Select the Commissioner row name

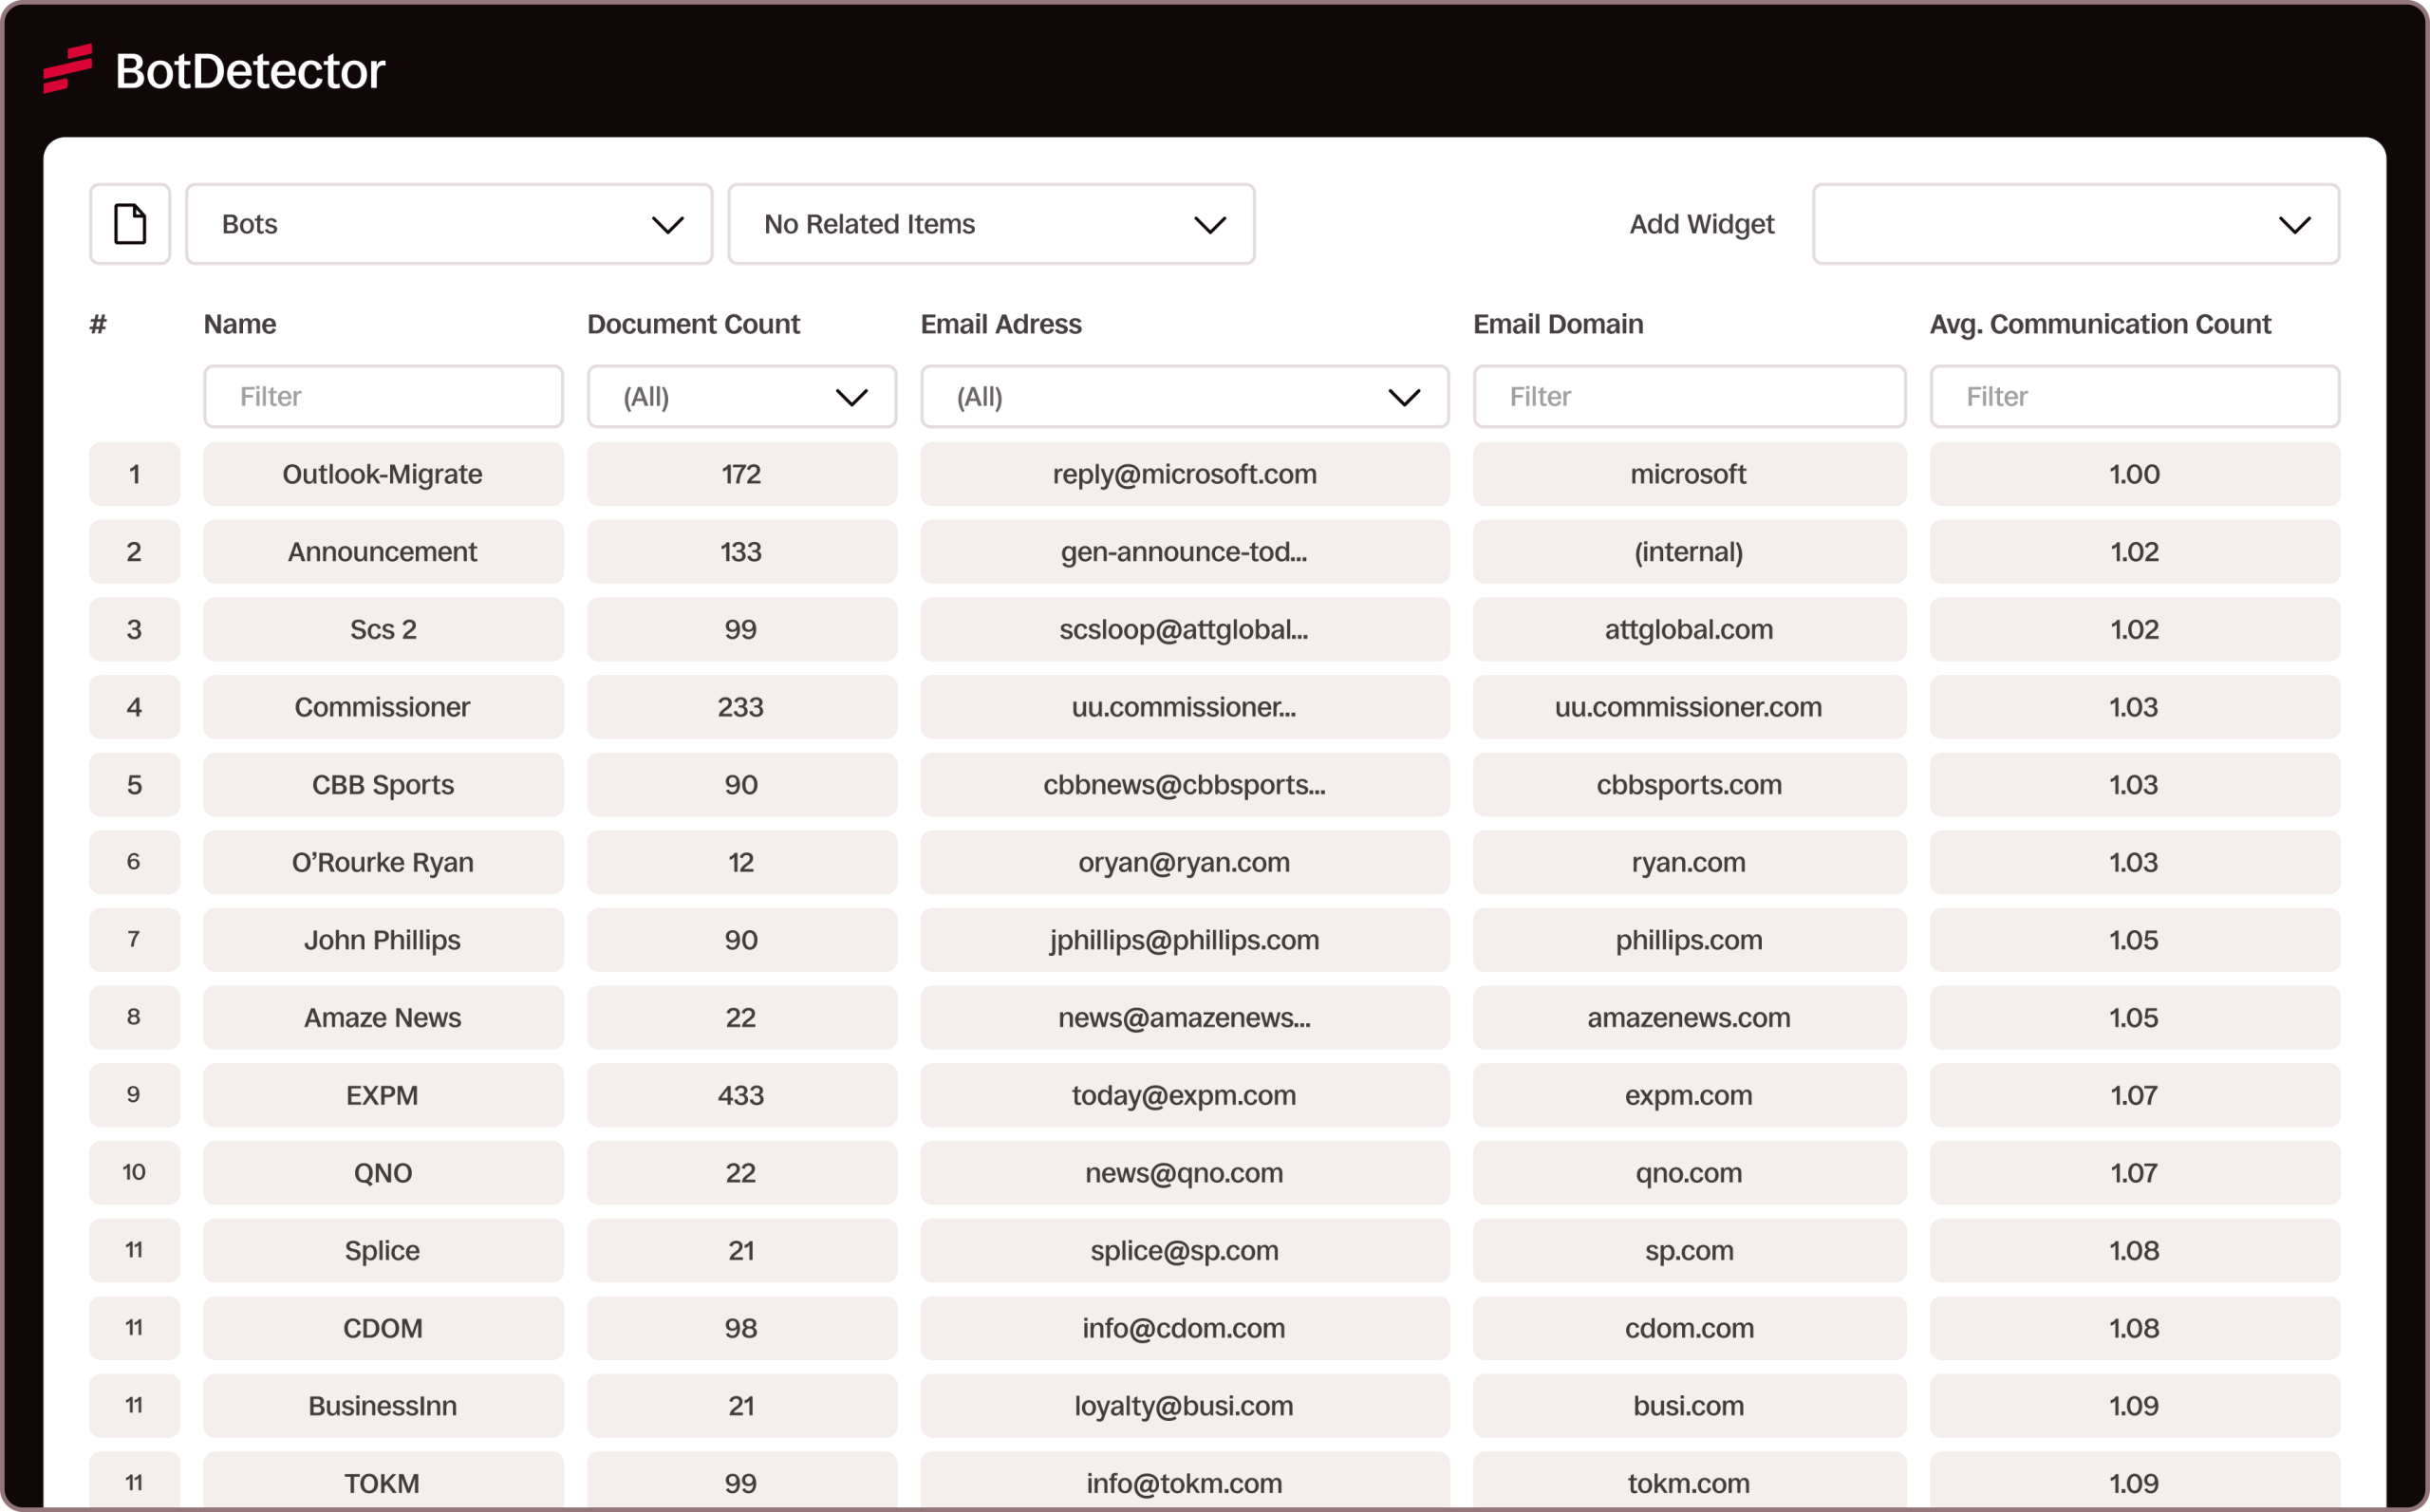pos(383,707)
